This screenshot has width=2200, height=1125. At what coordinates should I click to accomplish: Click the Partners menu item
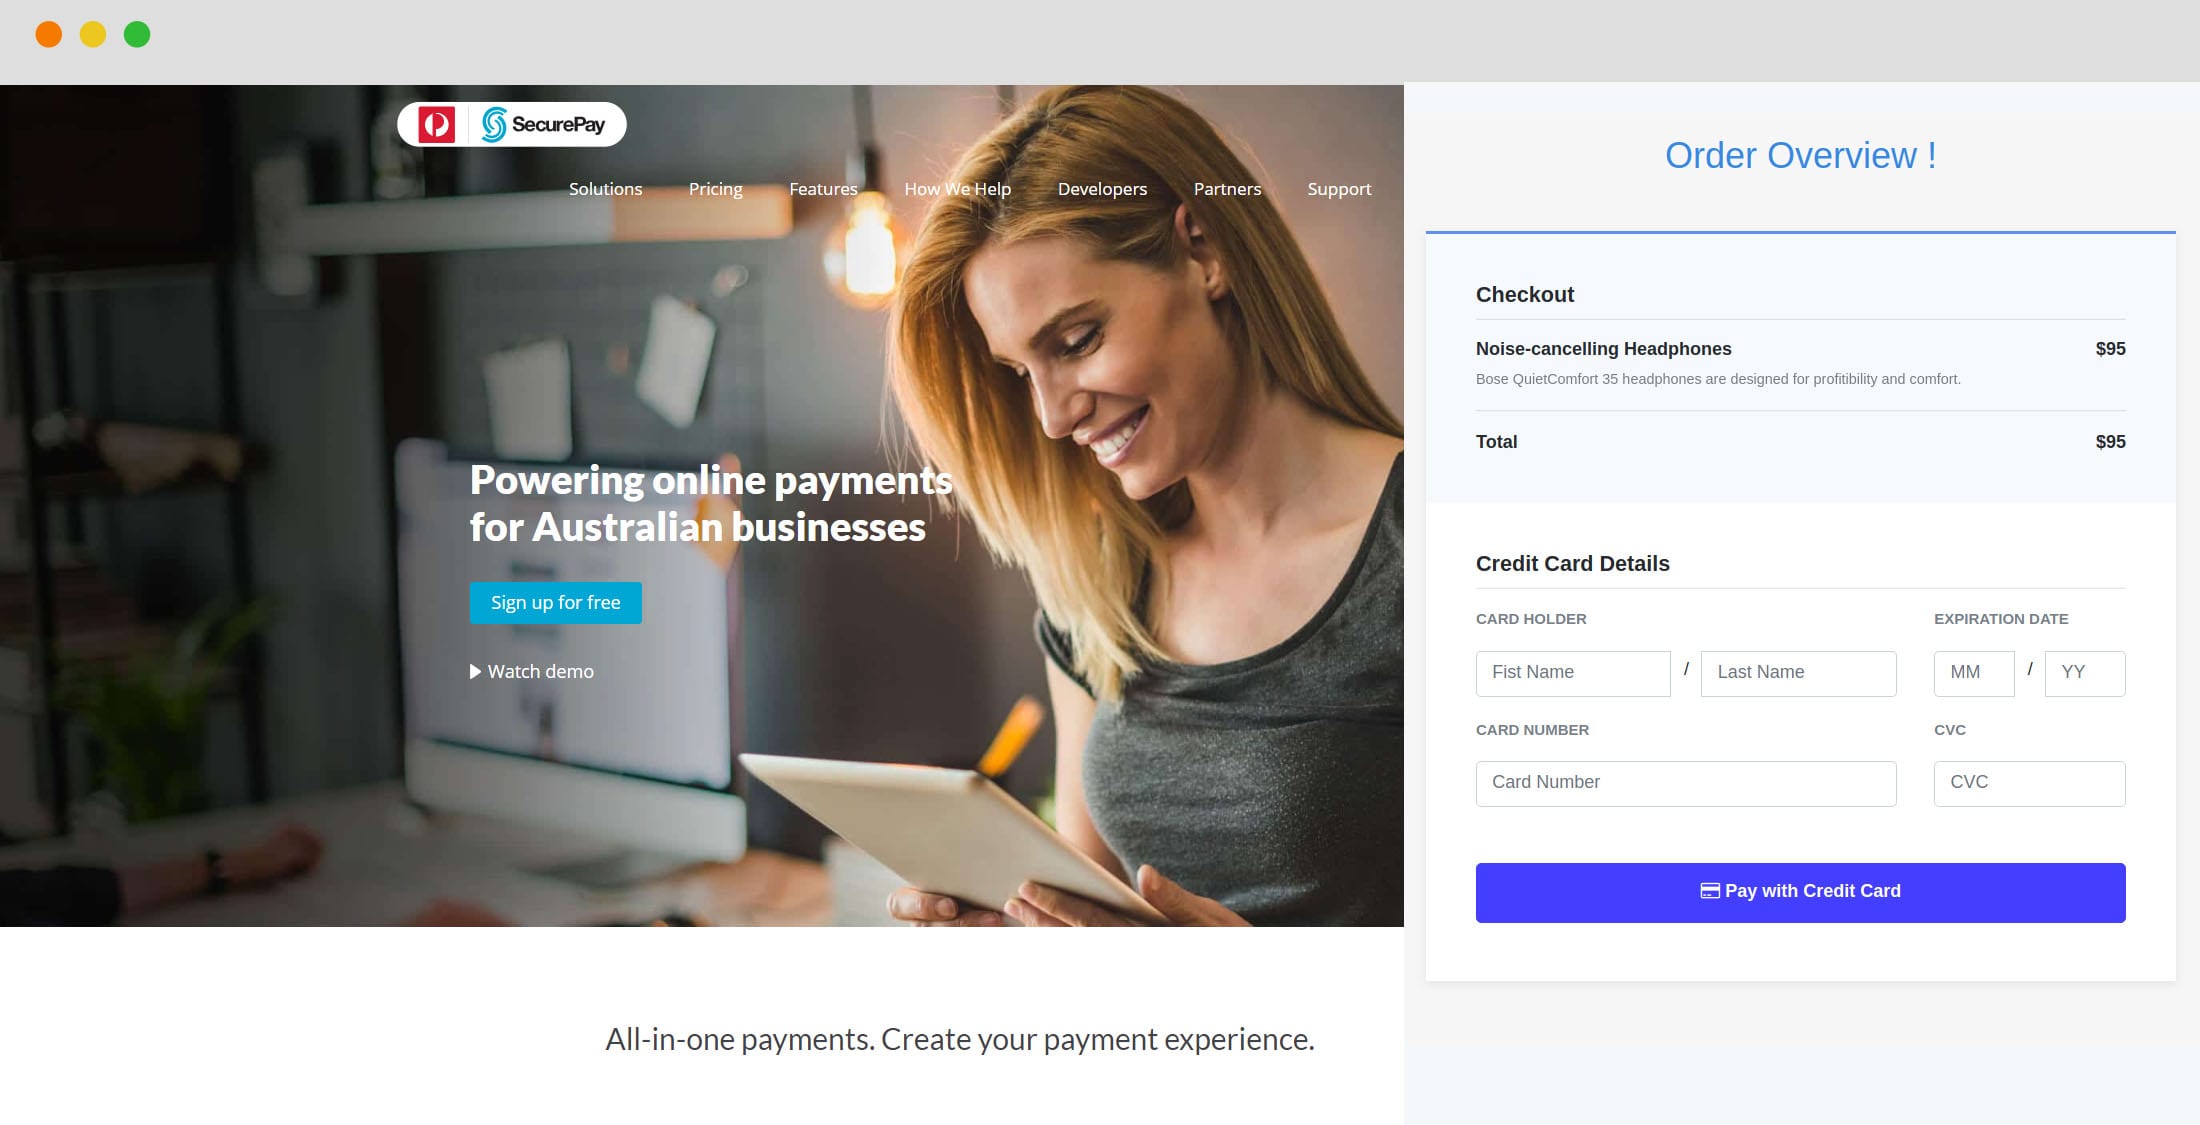[1226, 188]
